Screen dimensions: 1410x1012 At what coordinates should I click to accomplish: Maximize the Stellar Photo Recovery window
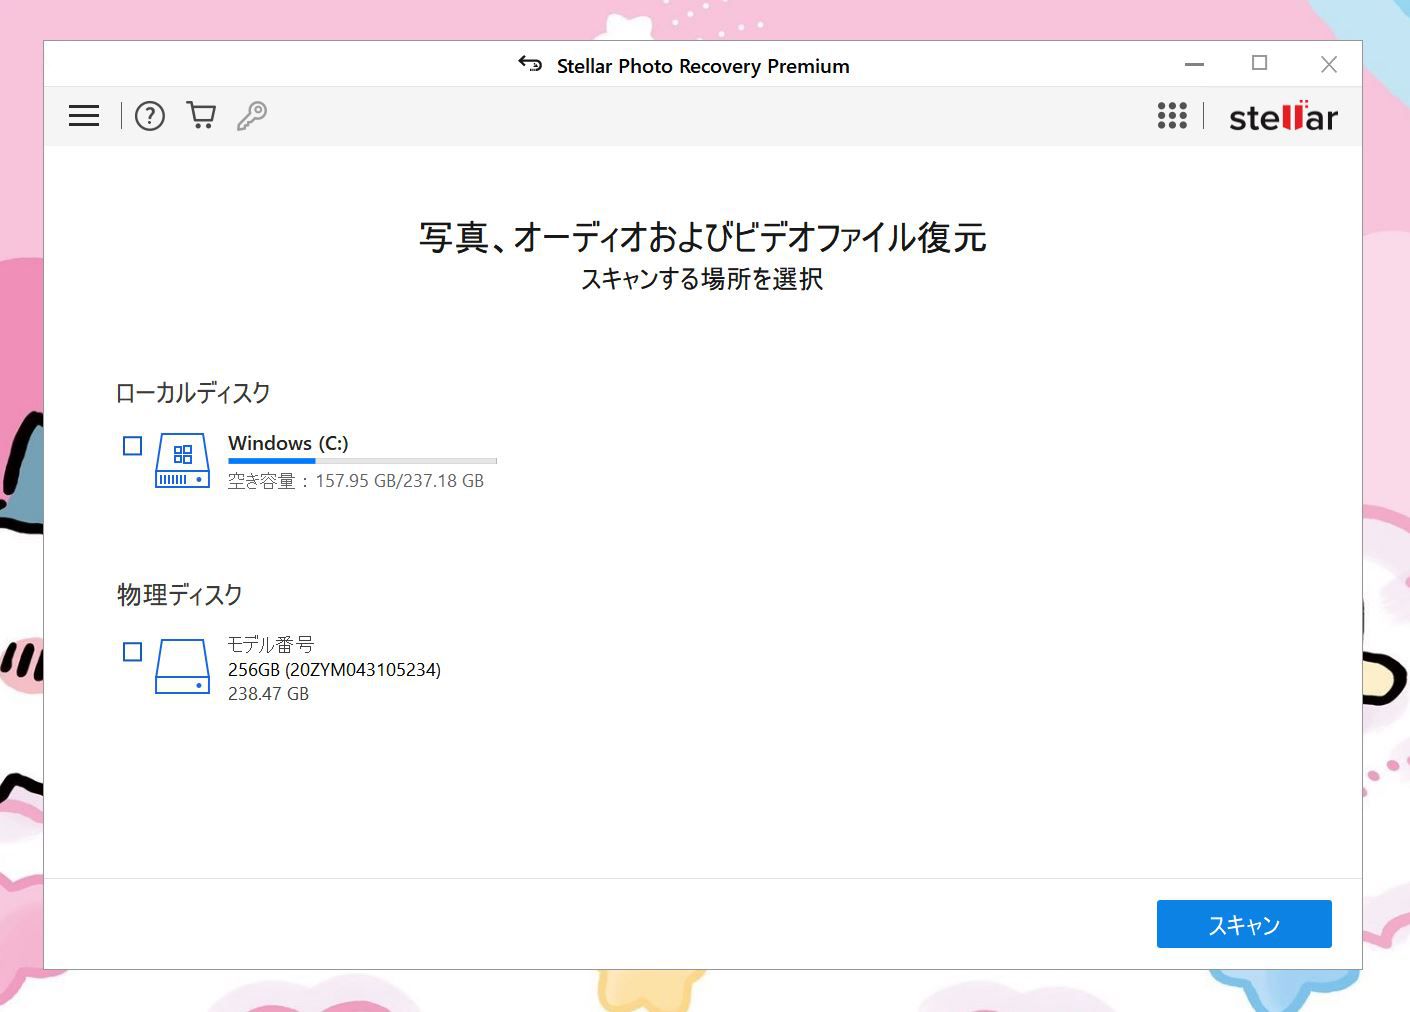[1260, 64]
